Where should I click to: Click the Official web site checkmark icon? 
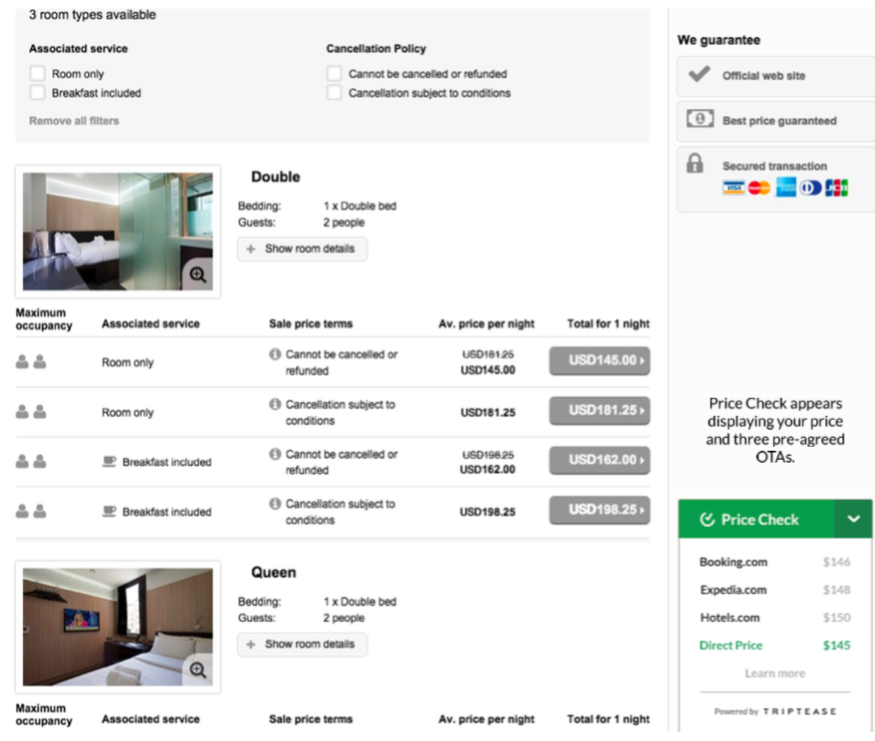pyautogui.click(x=700, y=75)
